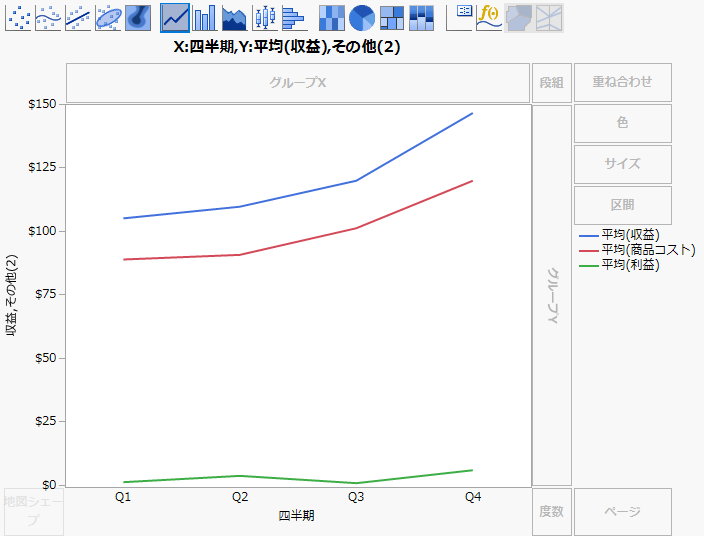
Task: Click the vertical グループY drop zone
Action: [552, 295]
